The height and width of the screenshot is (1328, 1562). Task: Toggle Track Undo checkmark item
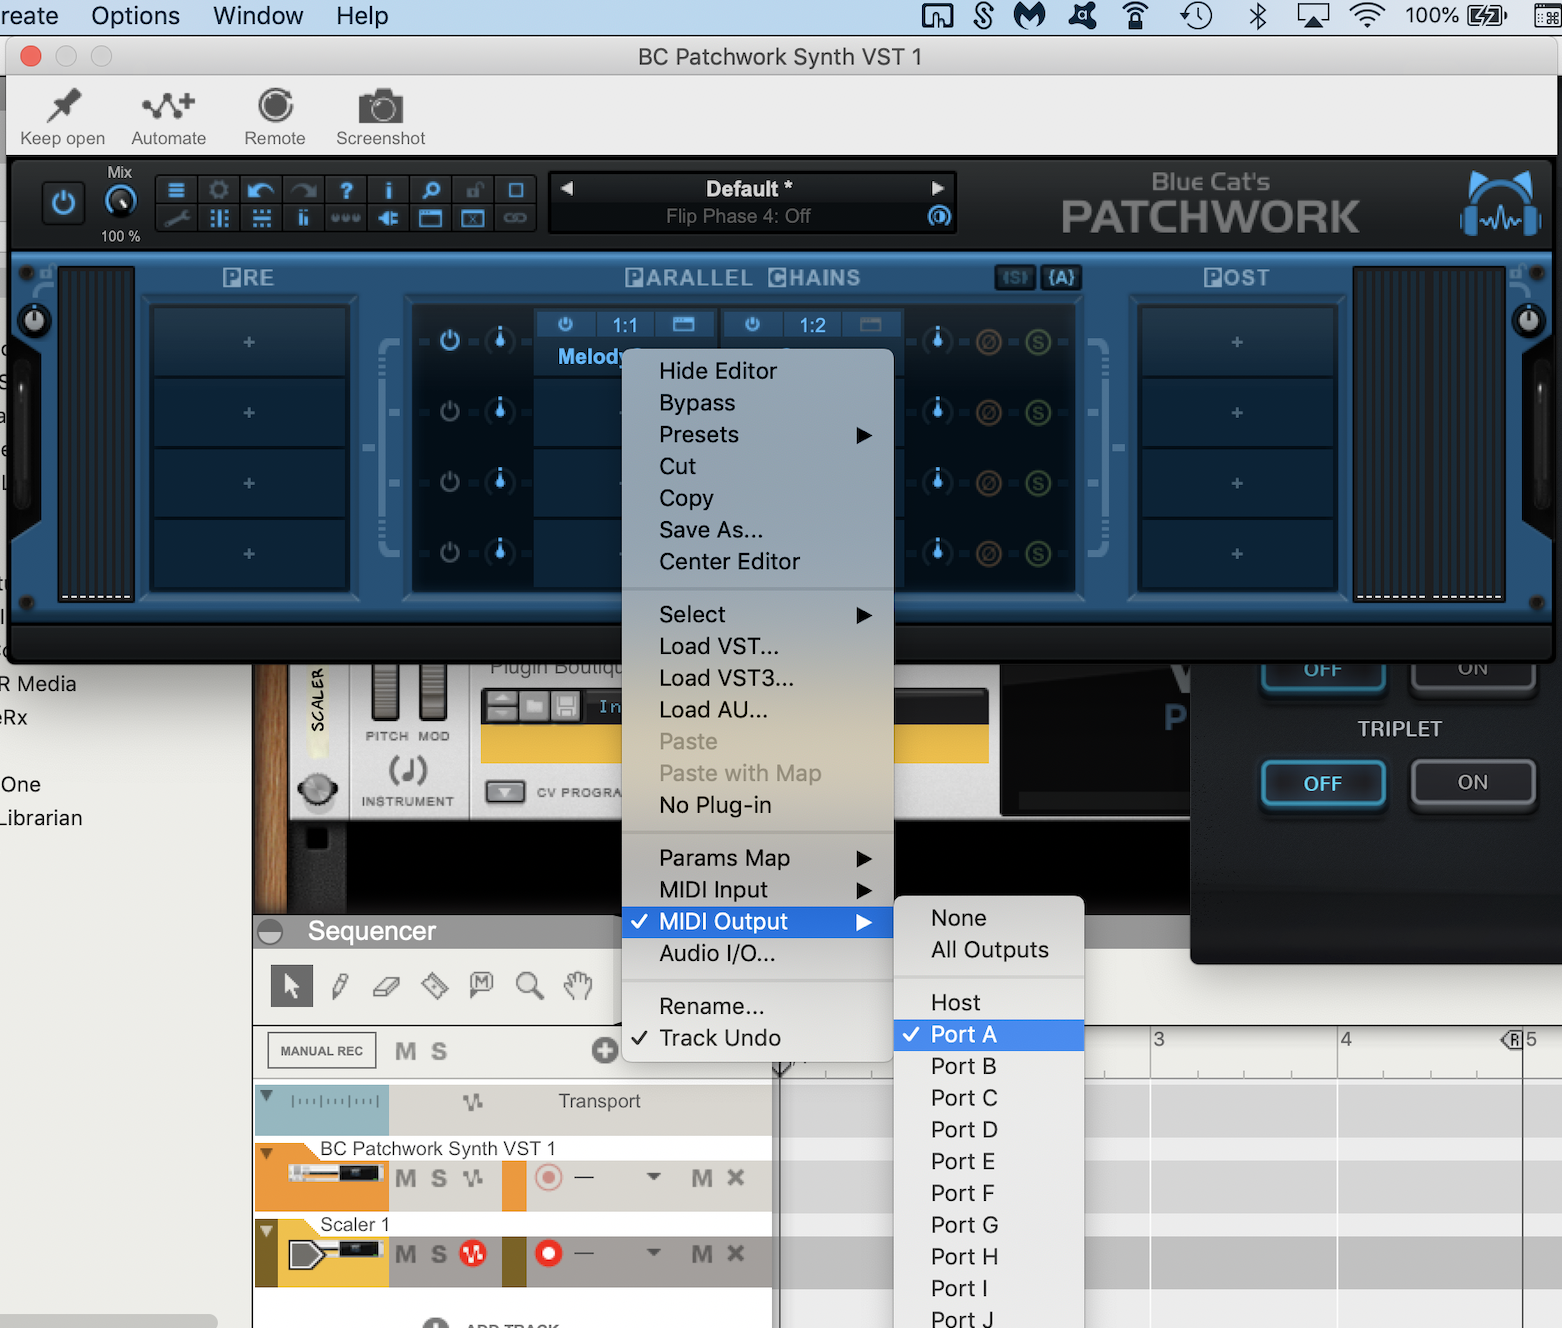tap(757, 1038)
